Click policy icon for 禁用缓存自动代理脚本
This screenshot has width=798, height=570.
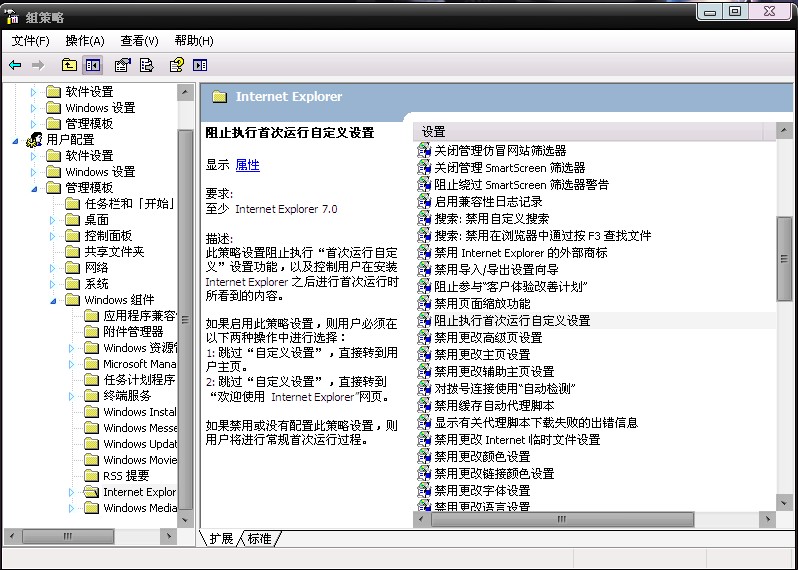pos(424,406)
